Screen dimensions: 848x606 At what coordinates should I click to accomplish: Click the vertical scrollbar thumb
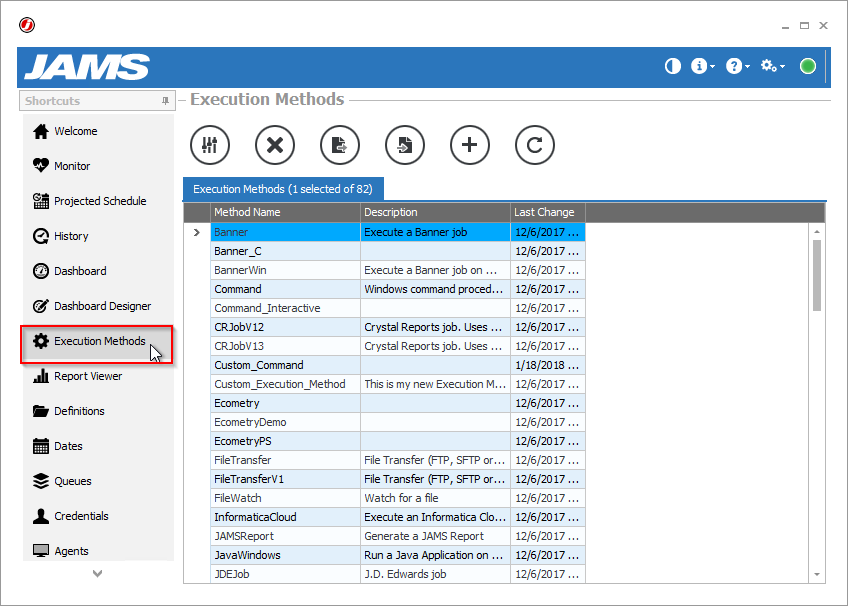tap(817, 276)
